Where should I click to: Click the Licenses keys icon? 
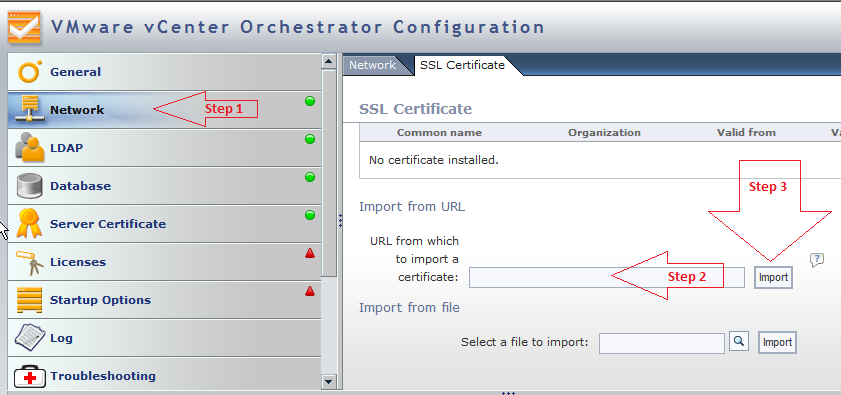(29, 262)
